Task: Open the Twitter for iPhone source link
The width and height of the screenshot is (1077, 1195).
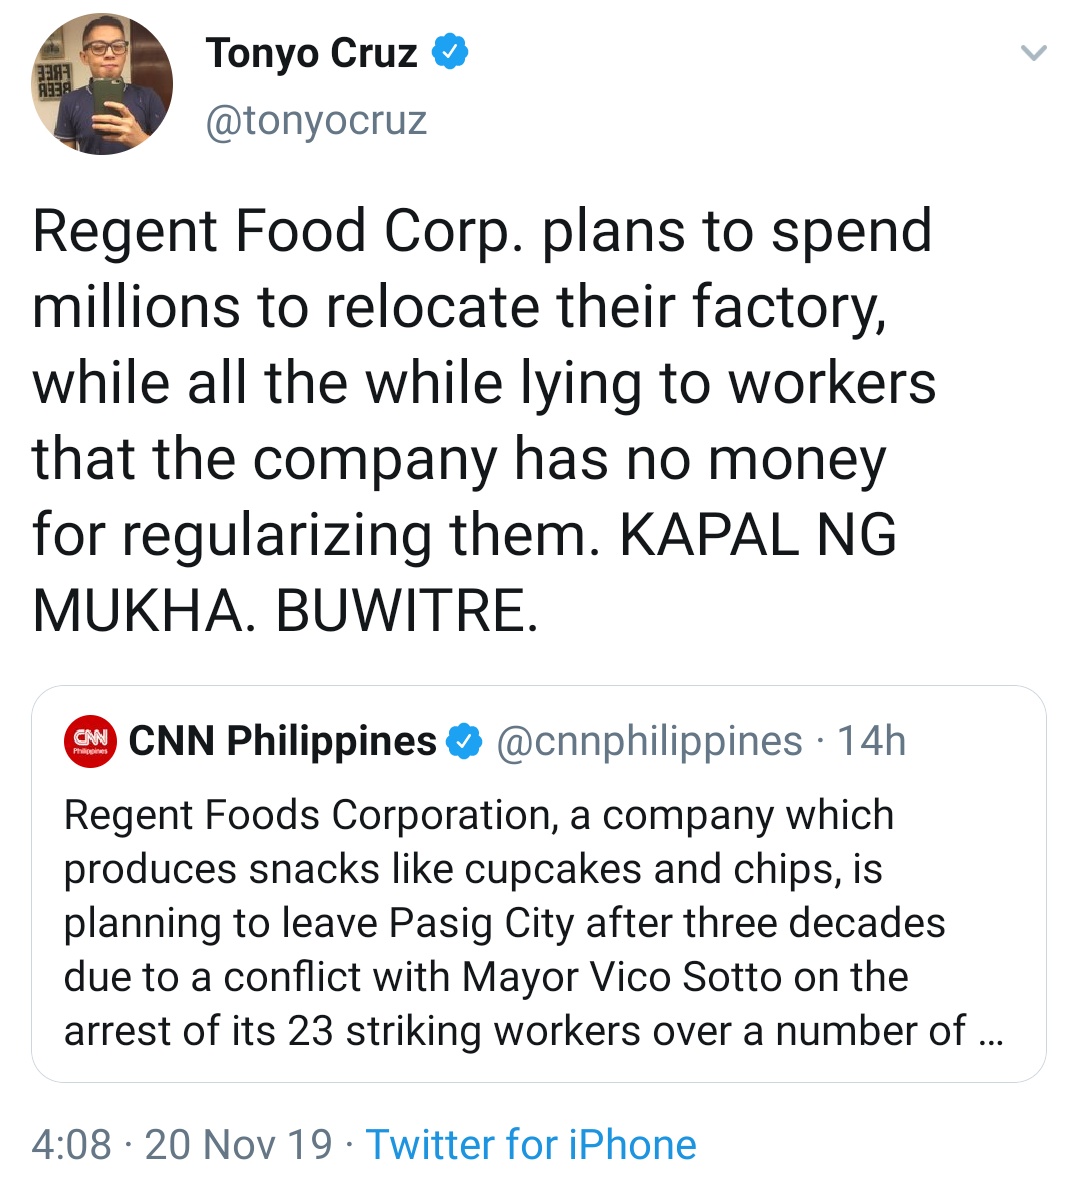Action: 531,1145
